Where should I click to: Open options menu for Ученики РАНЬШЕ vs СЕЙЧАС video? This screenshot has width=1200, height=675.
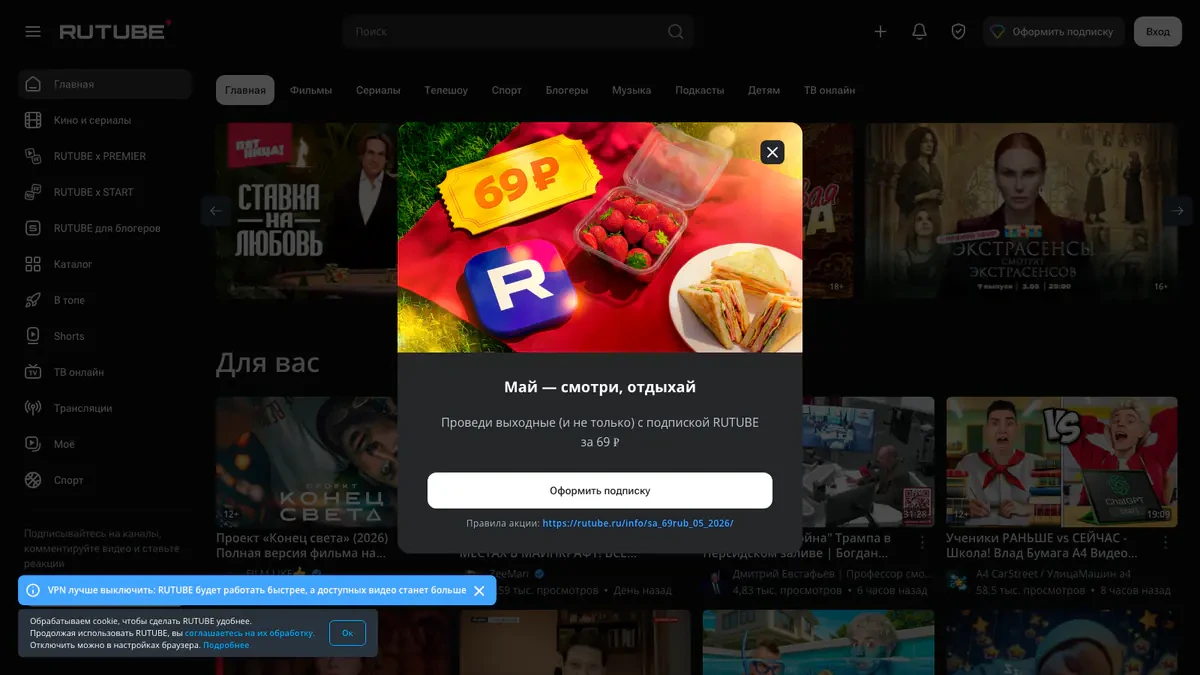[1166, 542]
